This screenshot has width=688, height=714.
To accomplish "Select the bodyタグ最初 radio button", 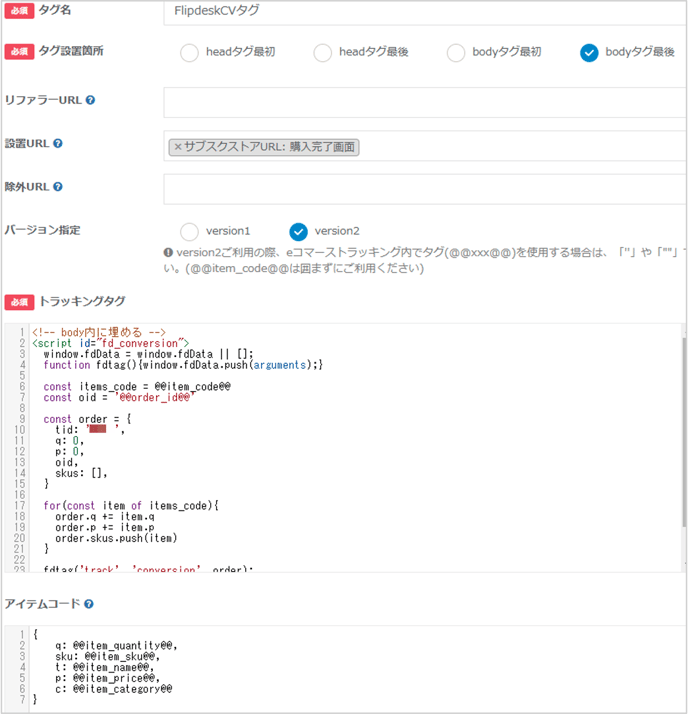I will coord(456,53).
